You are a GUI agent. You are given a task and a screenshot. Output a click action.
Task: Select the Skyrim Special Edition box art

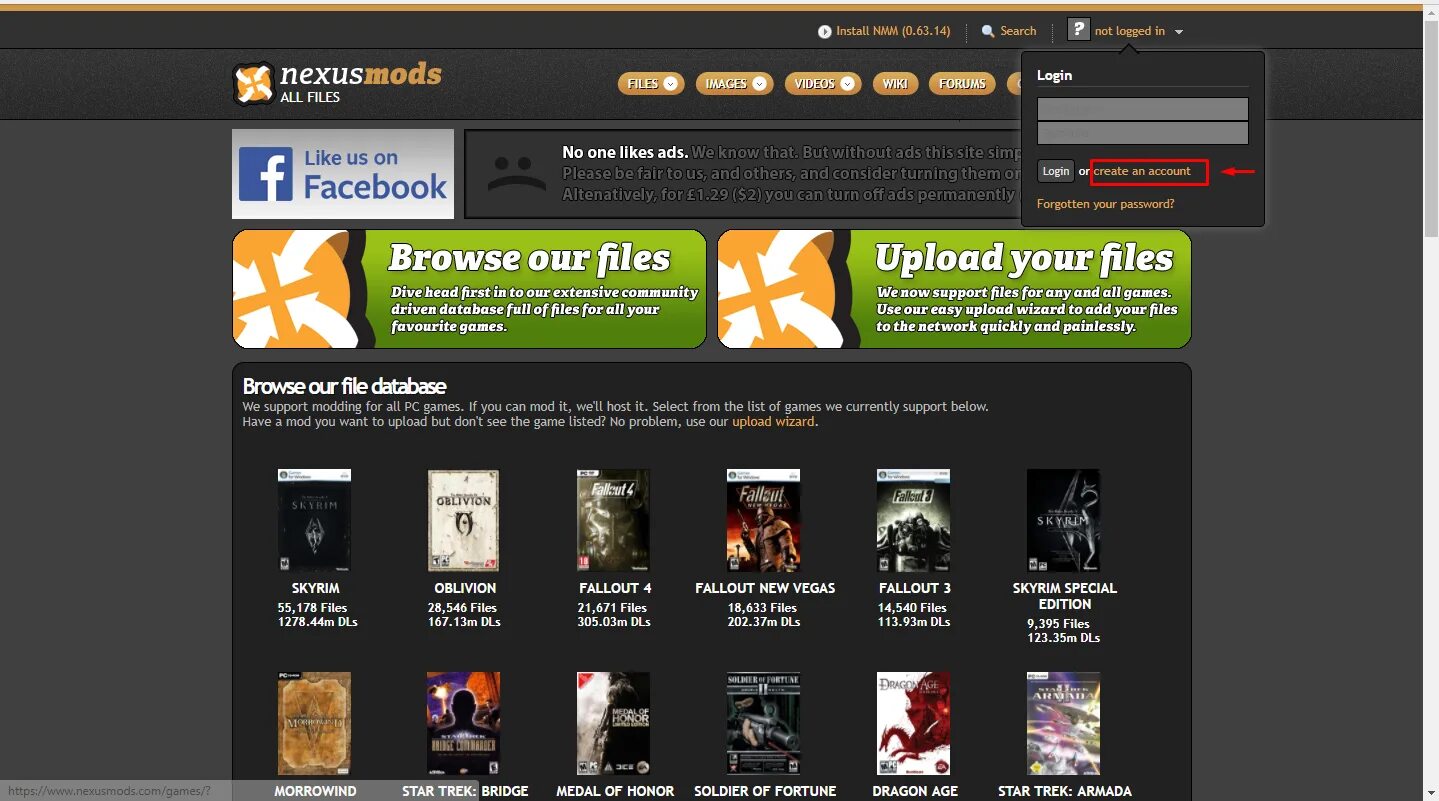[1063, 520]
